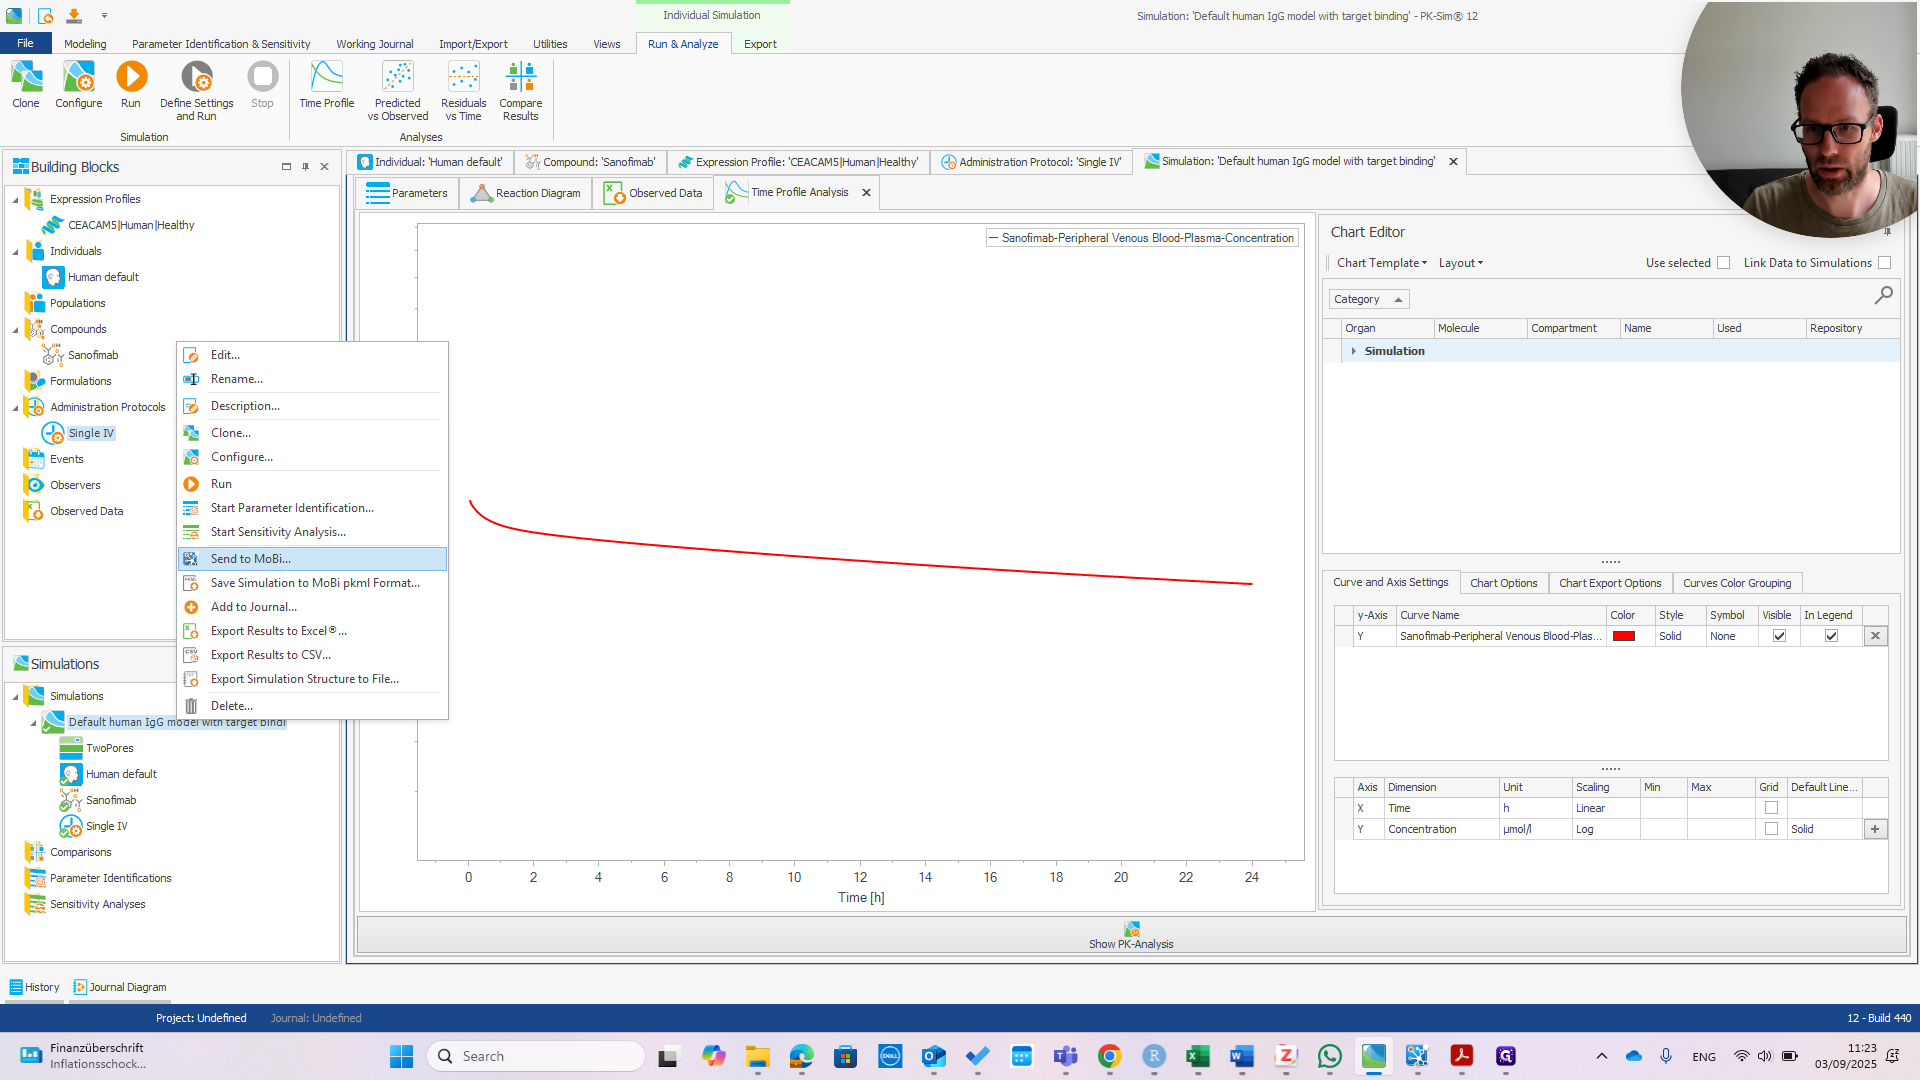
Task: Open Compare Results icon
Action: click(520, 78)
